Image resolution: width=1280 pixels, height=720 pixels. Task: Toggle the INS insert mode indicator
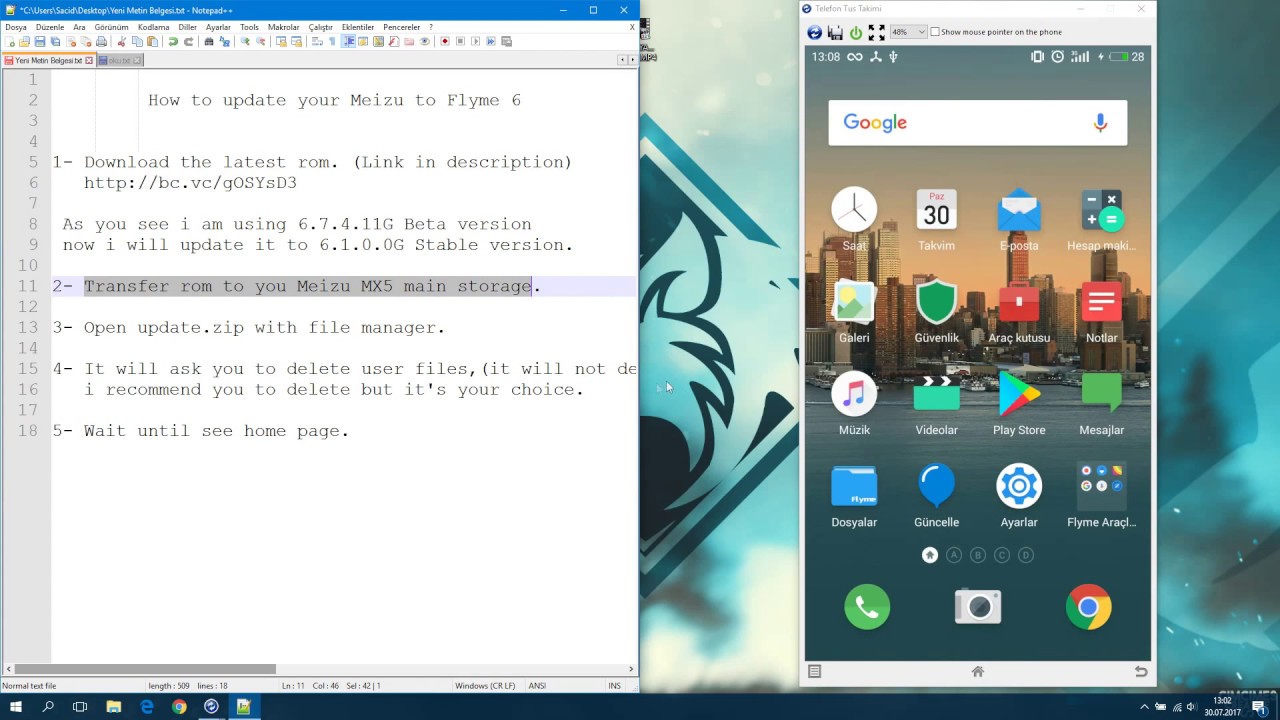(614, 686)
